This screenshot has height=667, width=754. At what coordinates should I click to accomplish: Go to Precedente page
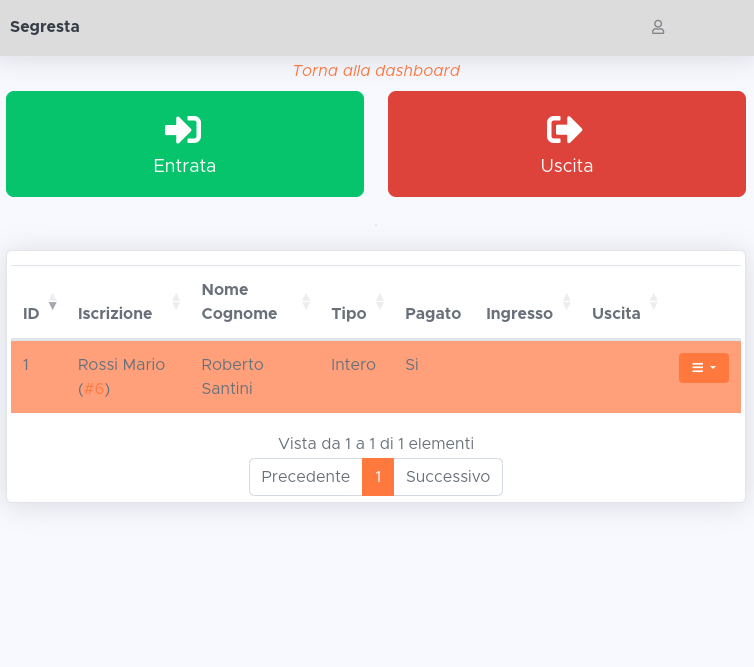pos(305,477)
